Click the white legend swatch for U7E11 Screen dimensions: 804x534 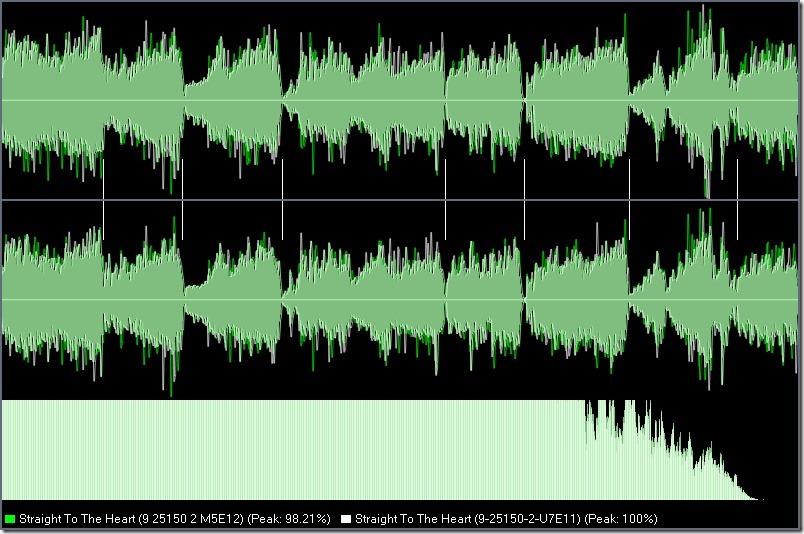(346, 519)
